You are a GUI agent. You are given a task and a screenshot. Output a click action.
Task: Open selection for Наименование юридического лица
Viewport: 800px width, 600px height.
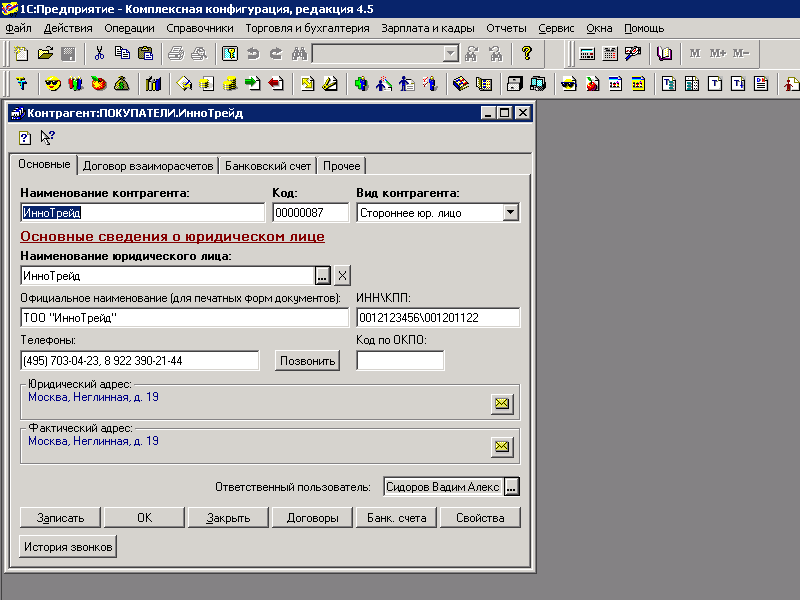(x=322, y=276)
